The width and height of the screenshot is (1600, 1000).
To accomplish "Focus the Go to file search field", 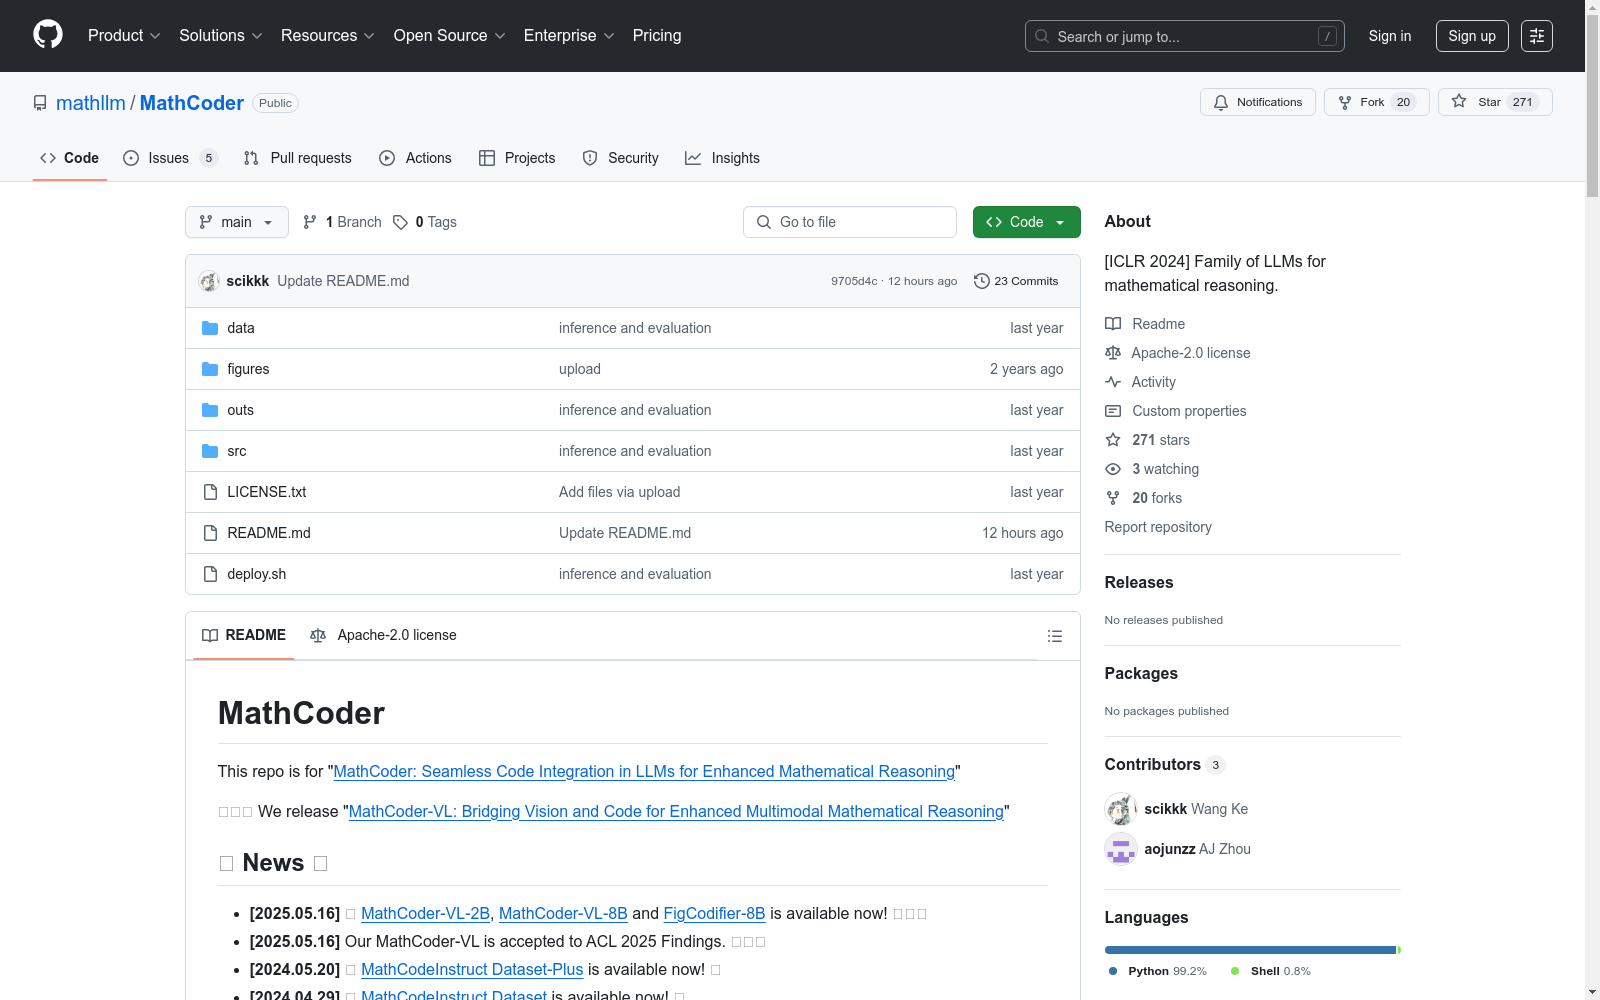I will pos(850,222).
